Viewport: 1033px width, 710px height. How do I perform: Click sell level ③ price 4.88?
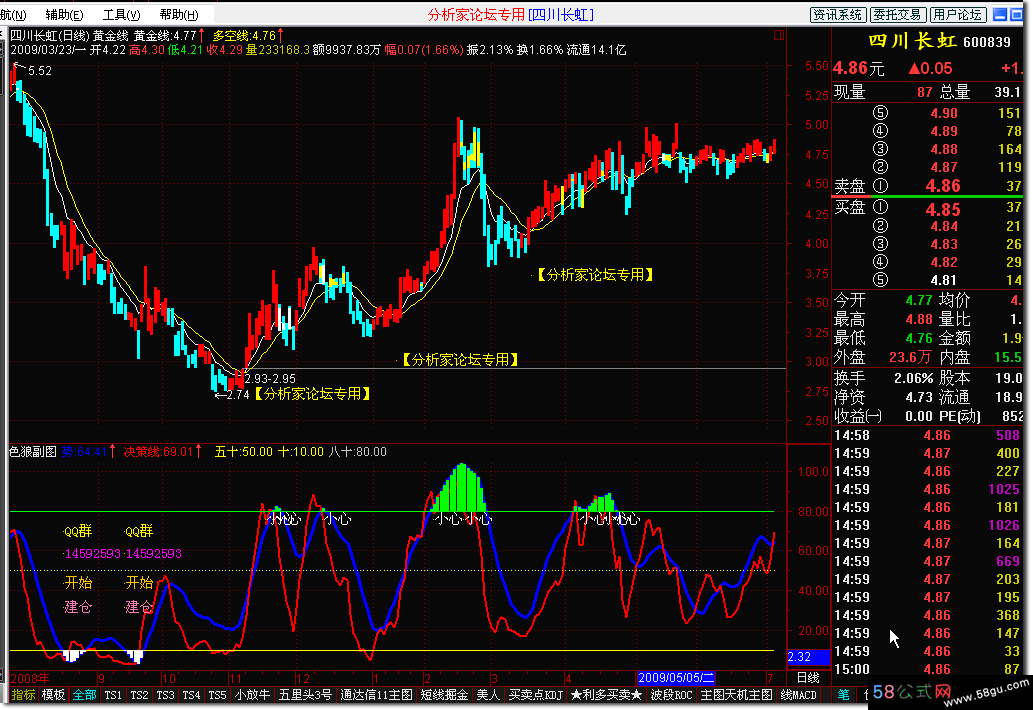coord(944,150)
